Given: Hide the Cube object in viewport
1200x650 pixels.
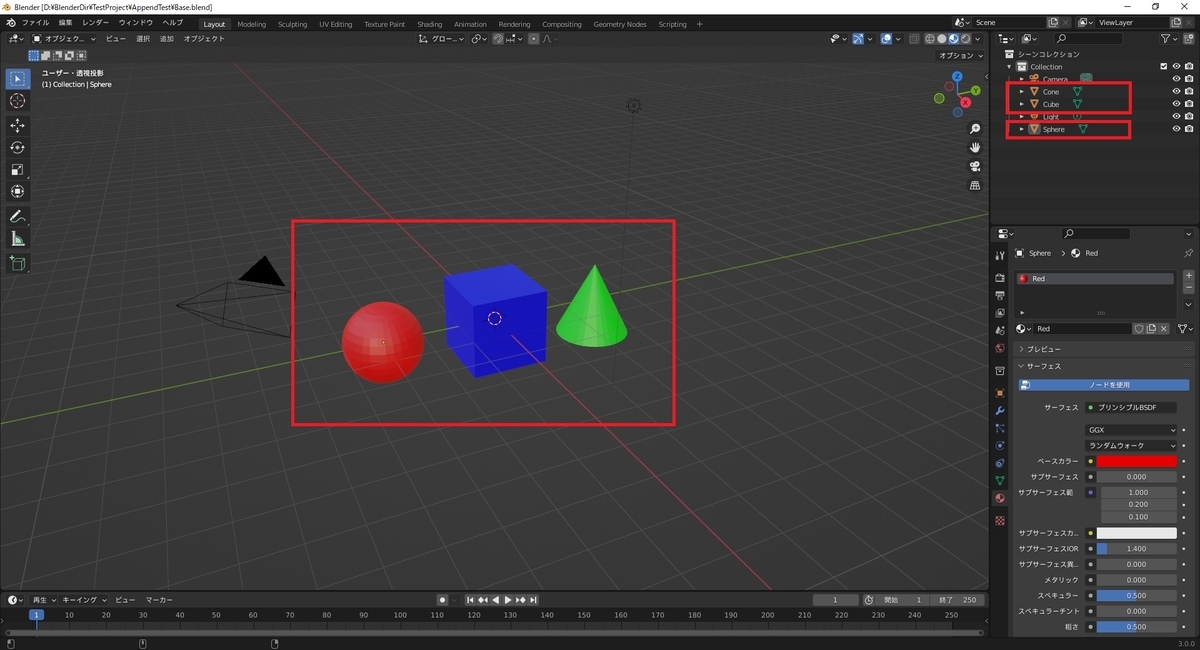Looking at the screenshot, I should point(1176,104).
